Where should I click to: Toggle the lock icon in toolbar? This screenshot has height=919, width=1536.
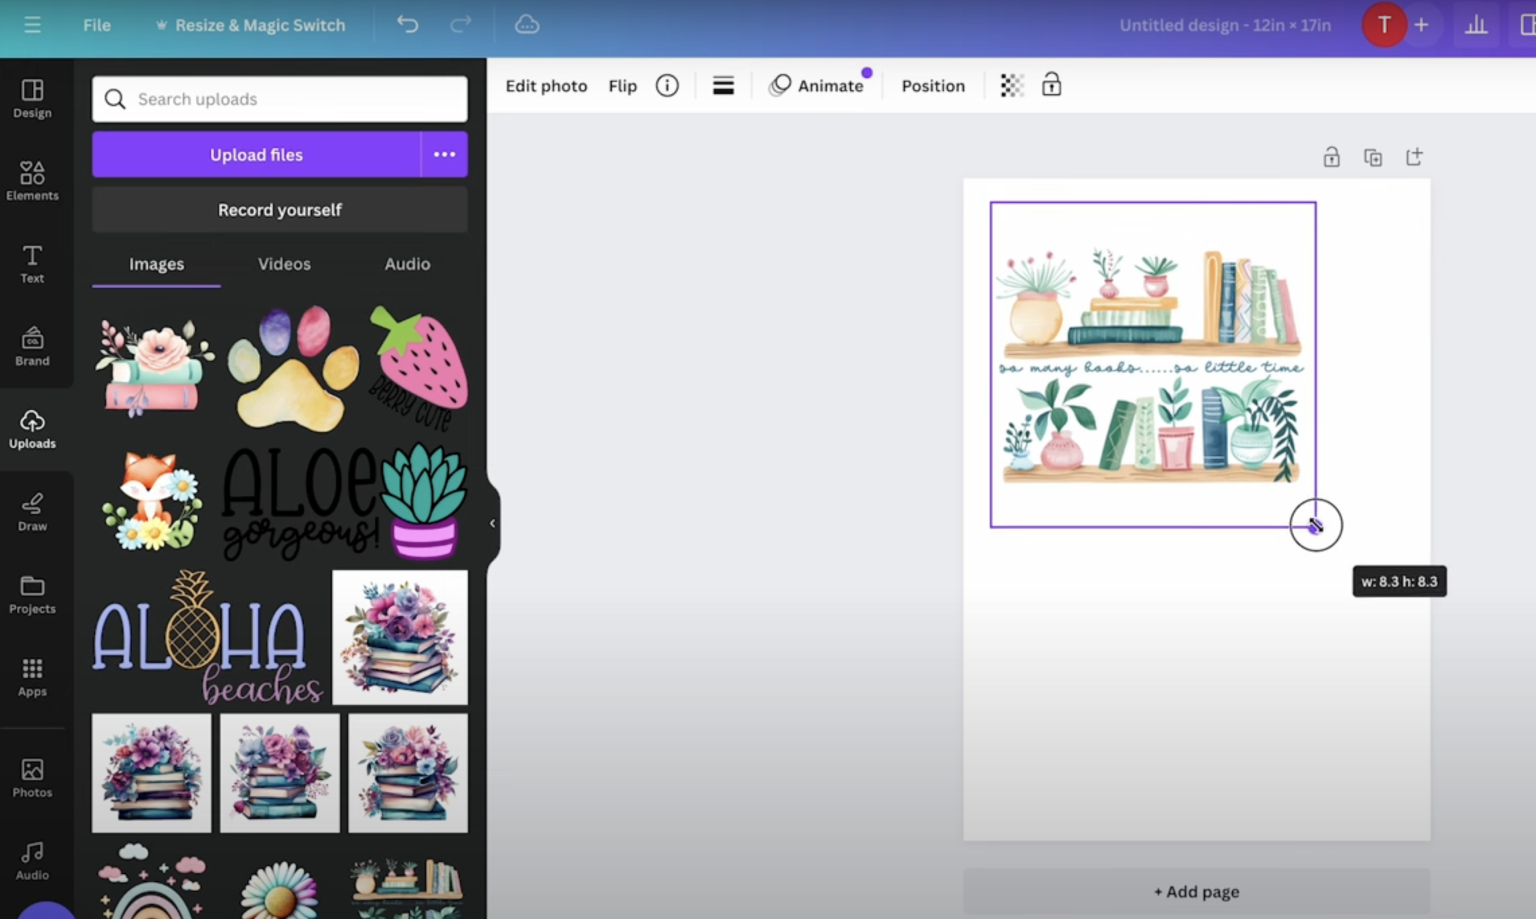[1051, 85]
